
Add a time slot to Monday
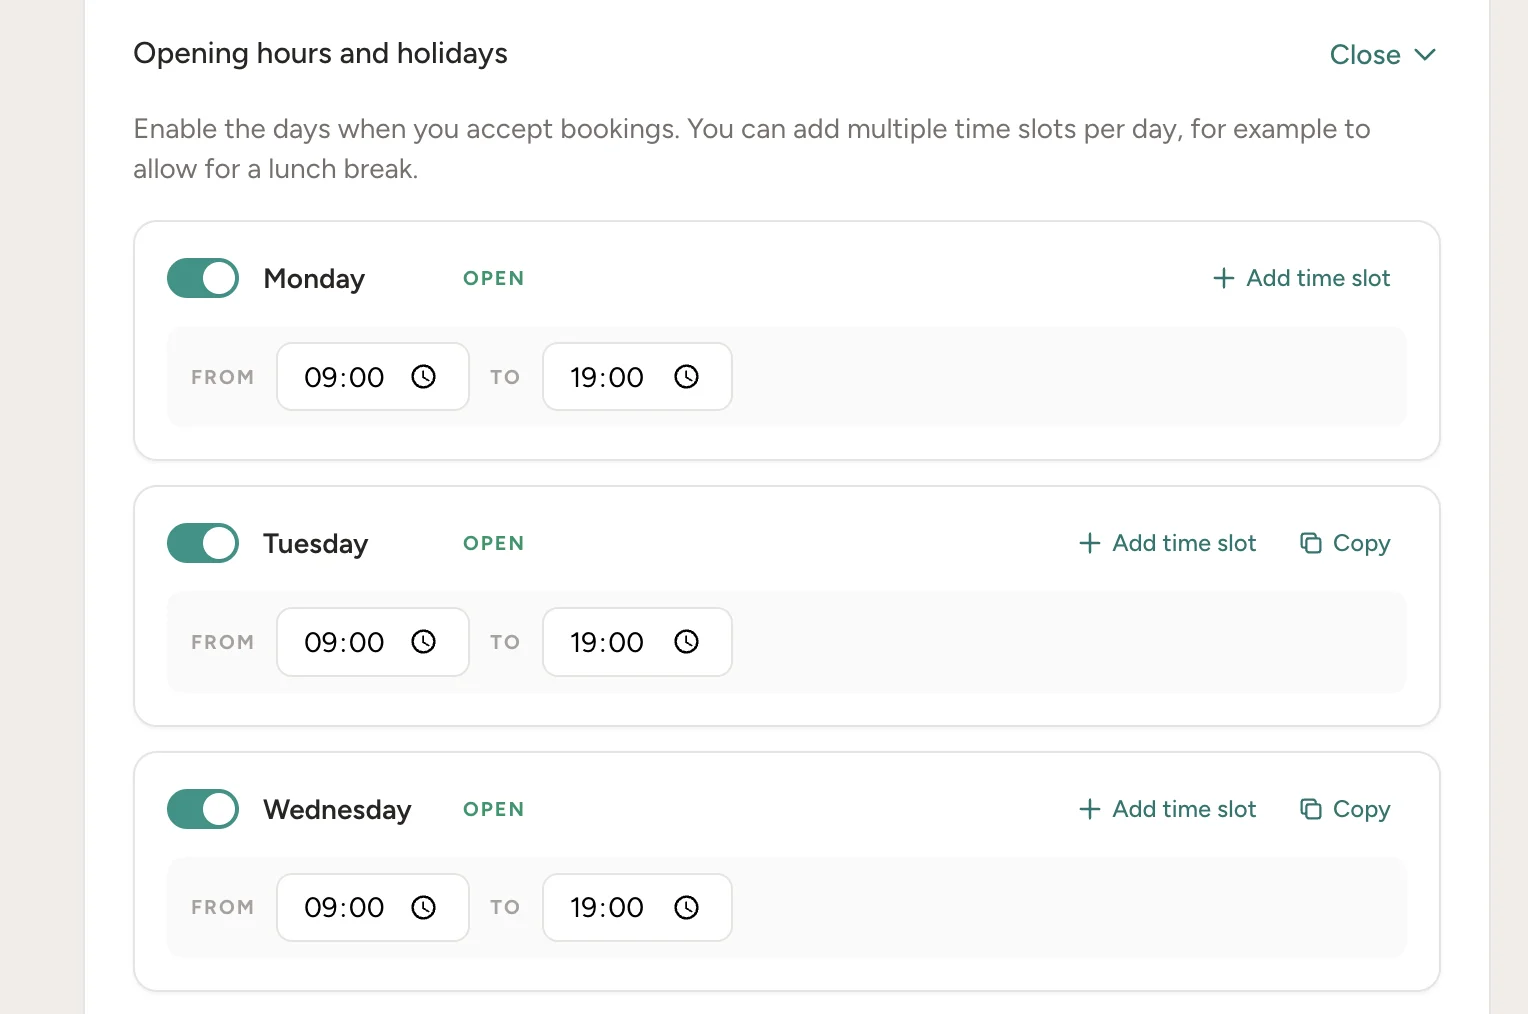1301,278
